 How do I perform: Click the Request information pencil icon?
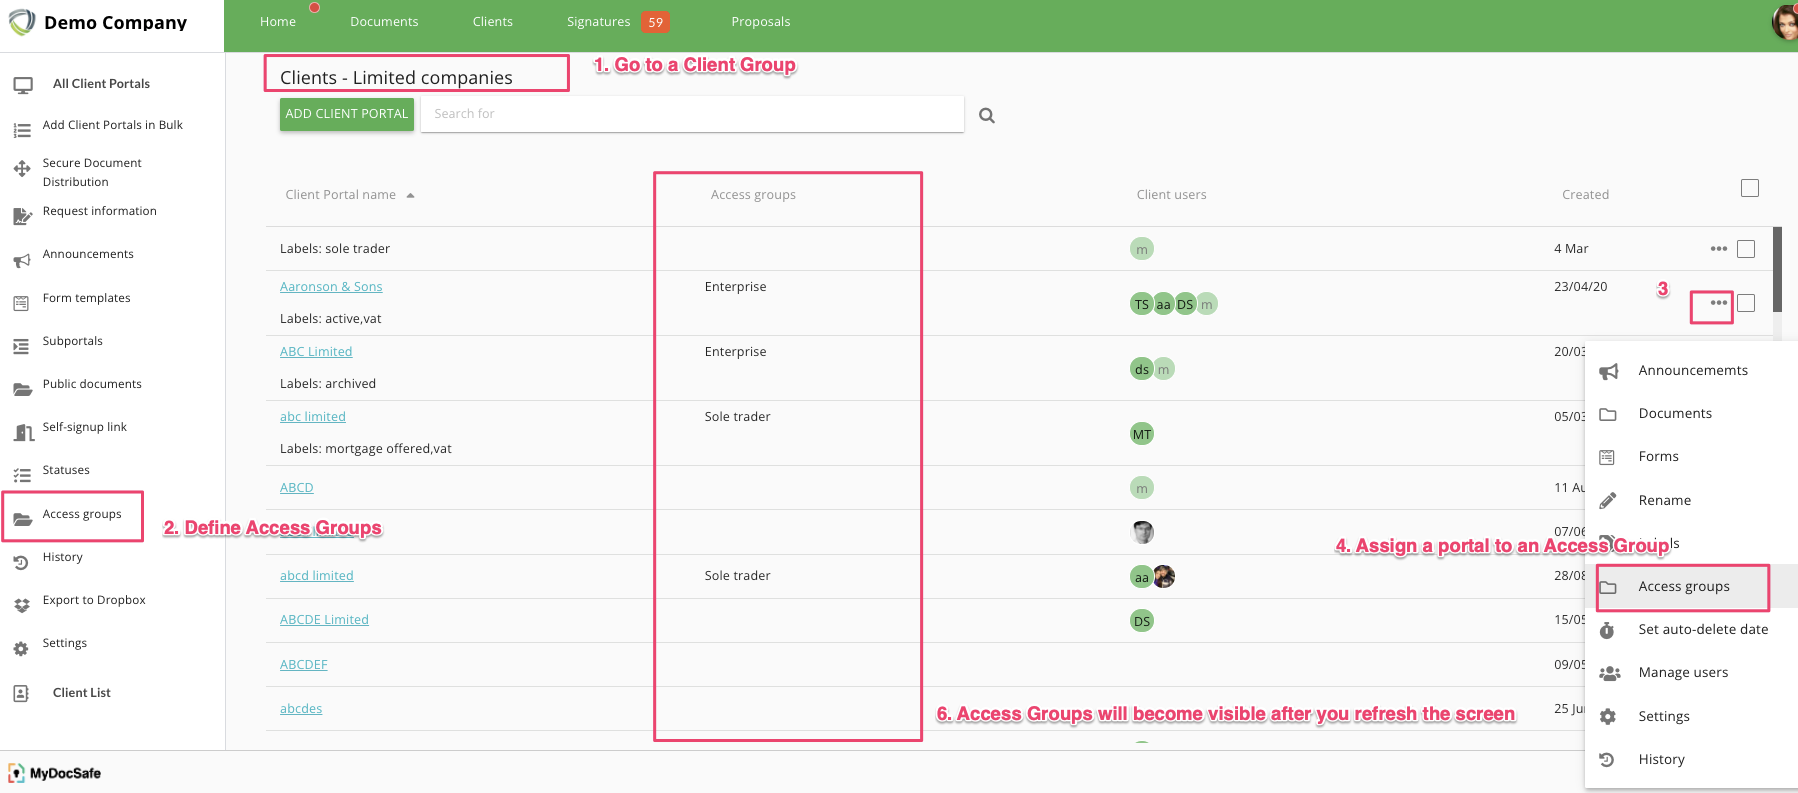point(22,216)
